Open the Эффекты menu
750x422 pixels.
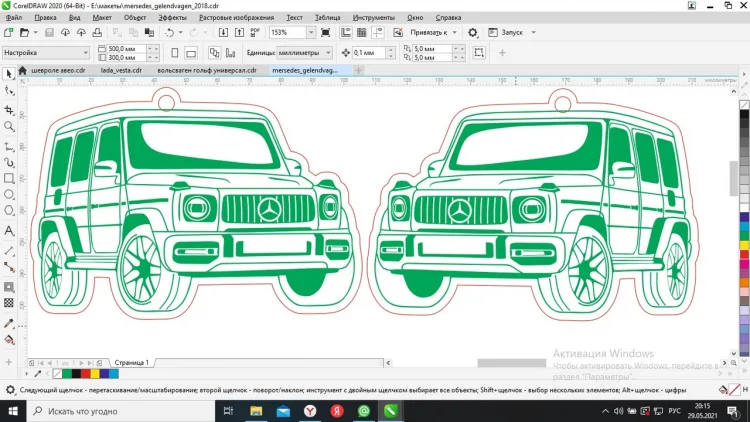(173, 18)
